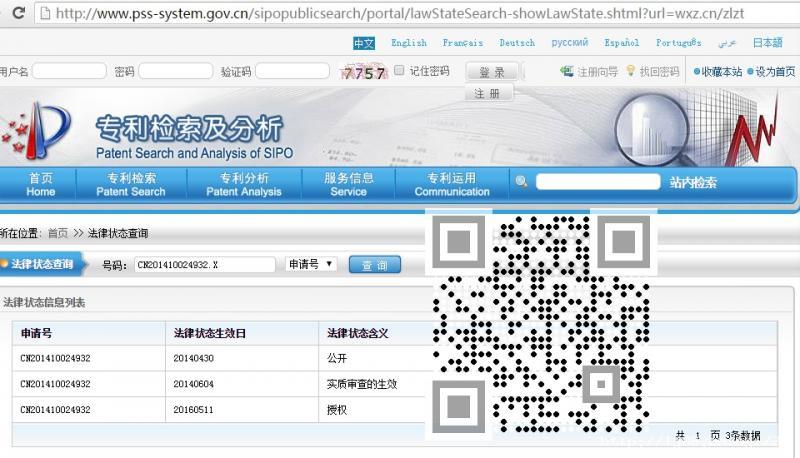Click date cell 20160511
Image resolution: width=800 pixels, height=458 pixels.
193,410
